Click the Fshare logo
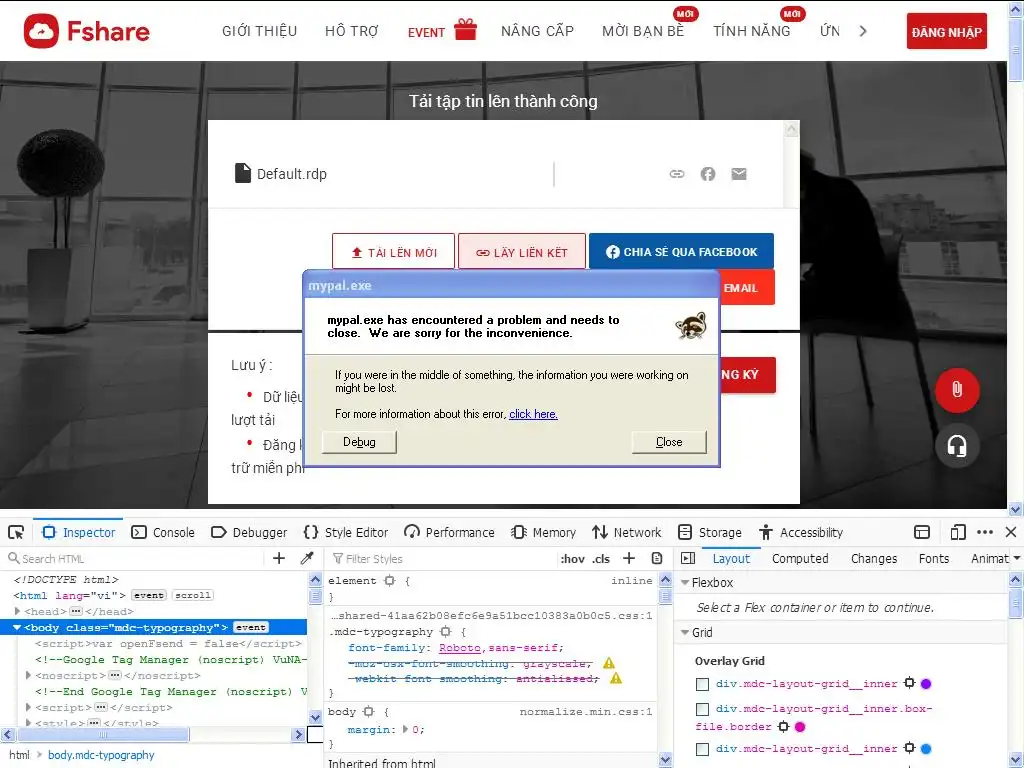This screenshot has width=1024, height=768. [86, 31]
